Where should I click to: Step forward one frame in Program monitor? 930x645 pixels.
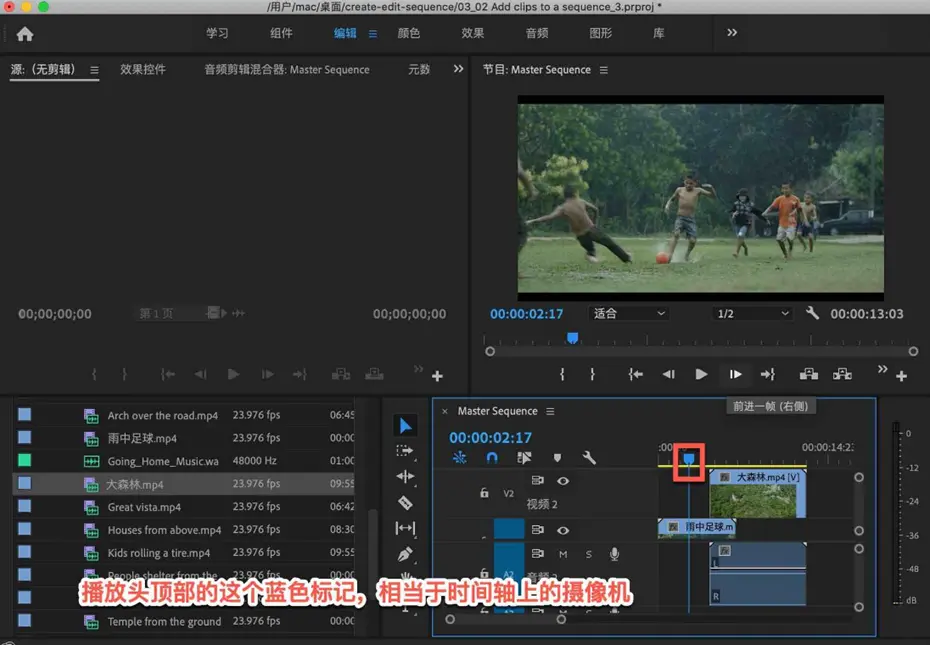coord(735,374)
